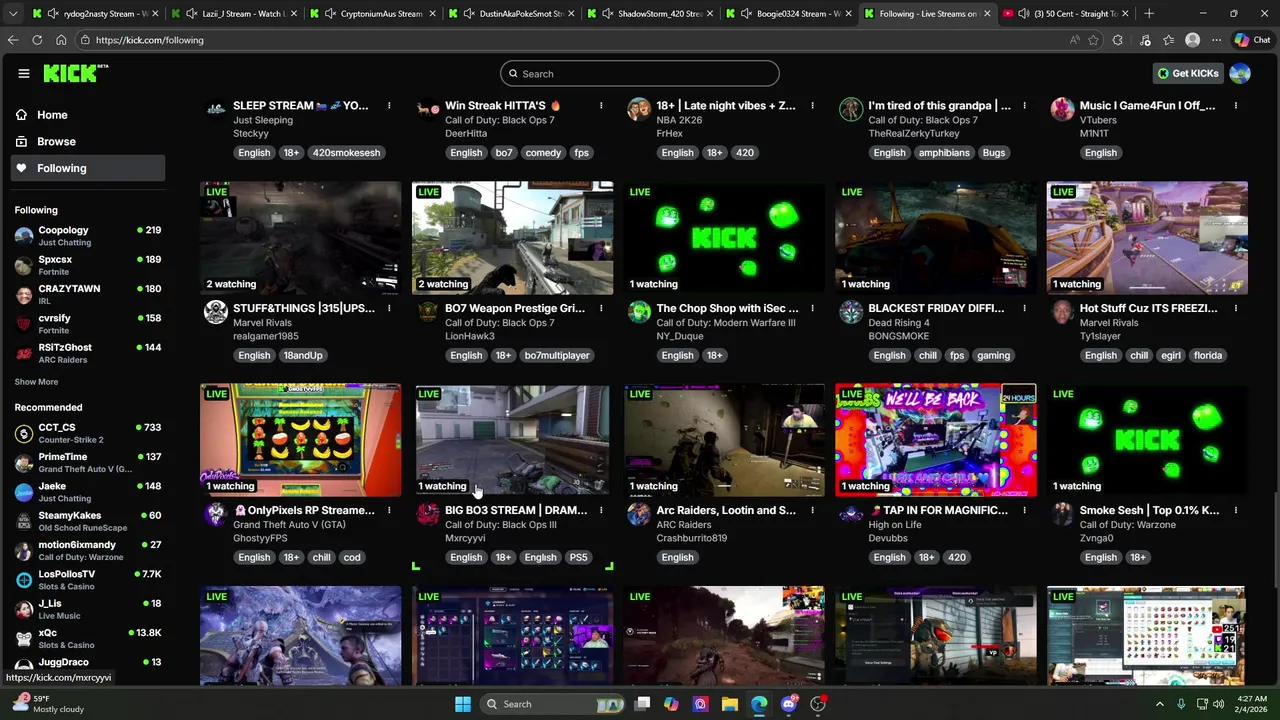
Task: Click NY_Duque channel avatar
Action: click(x=639, y=312)
